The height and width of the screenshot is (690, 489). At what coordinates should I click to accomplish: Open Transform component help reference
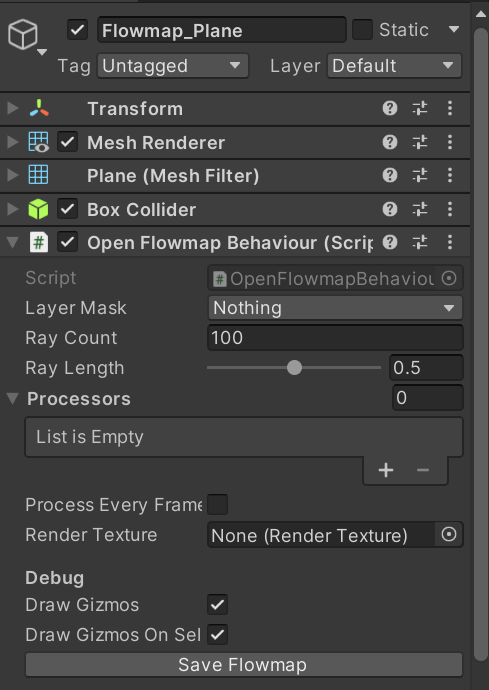click(390, 108)
